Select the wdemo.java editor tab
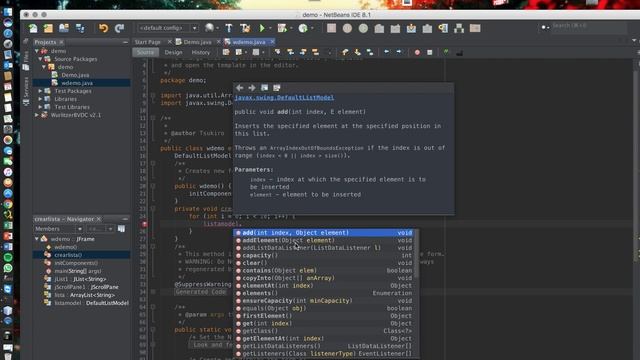The image size is (640, 360). pos(248,42)
